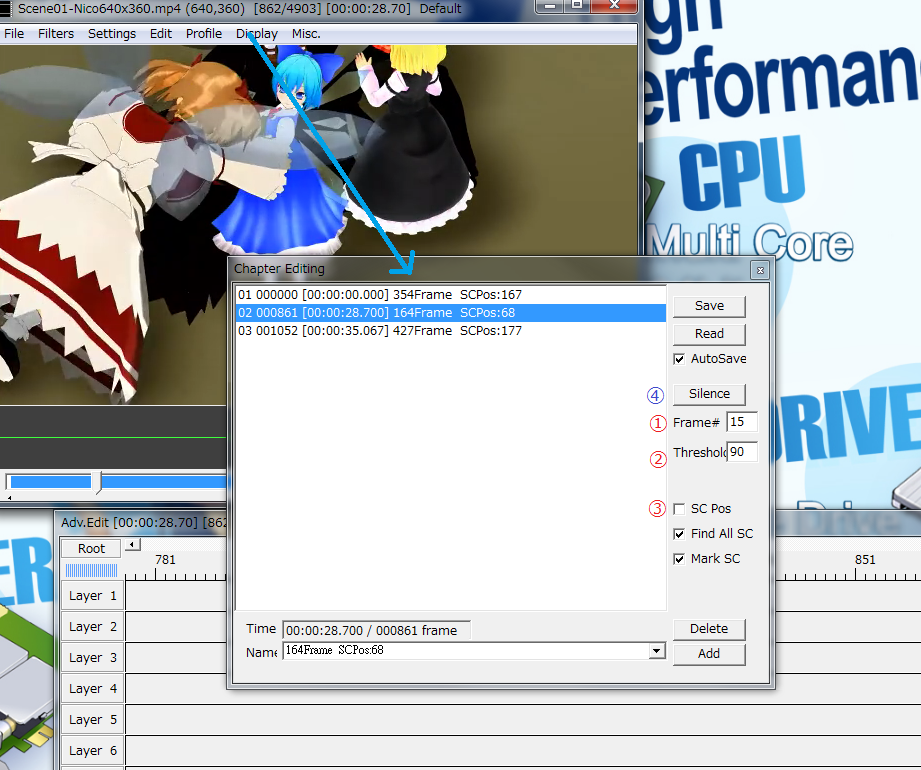Screen dimensions: 921x770
Task: Select Layer 2 label
Action: (92, 627)
